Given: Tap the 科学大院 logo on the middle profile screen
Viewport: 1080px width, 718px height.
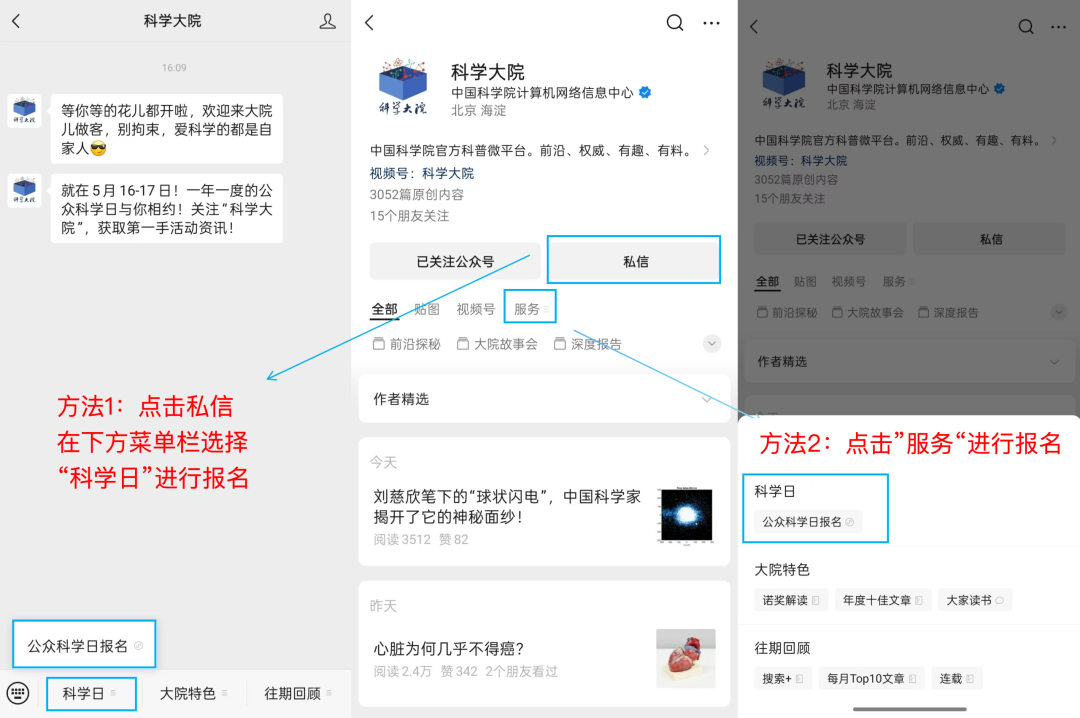Looking at the screenshot, I should 403,86.
